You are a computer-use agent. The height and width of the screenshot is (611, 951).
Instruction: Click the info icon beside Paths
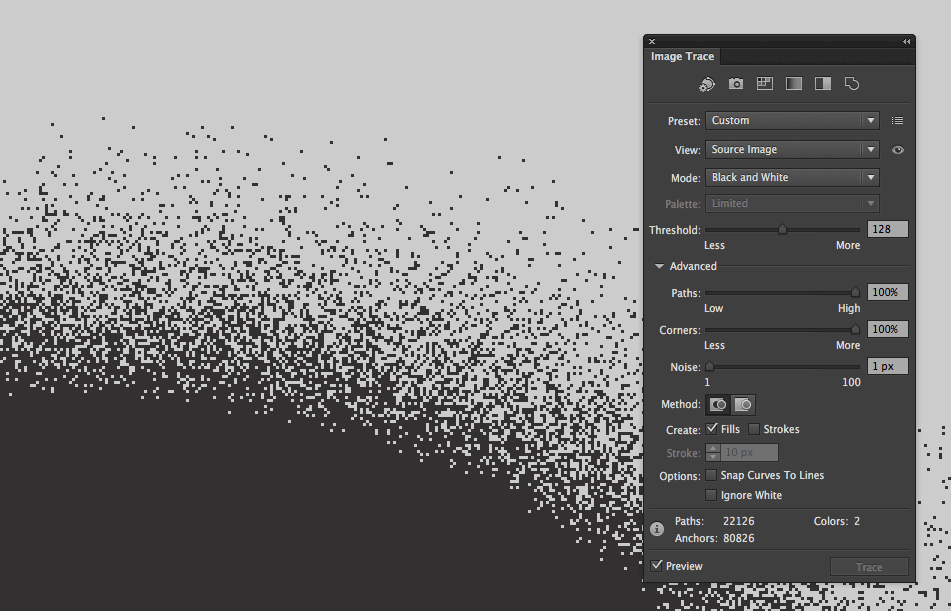click(x=657, y=529)
